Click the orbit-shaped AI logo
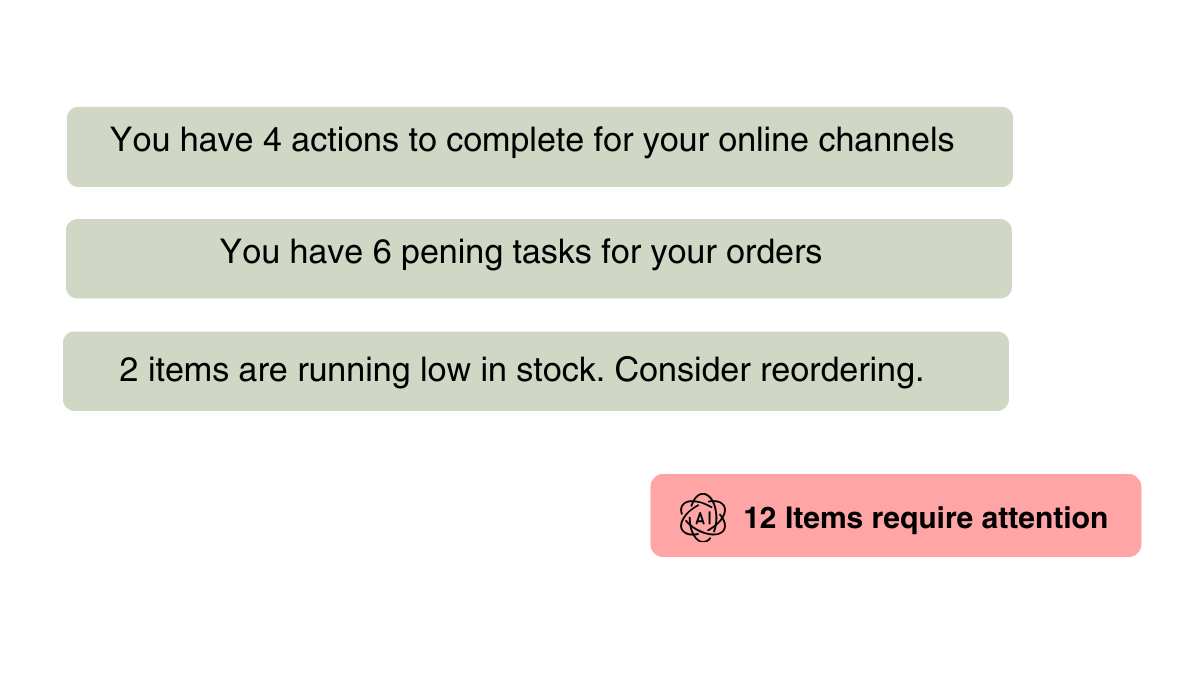This screenshot has height=677, width=1190. click(703, 518)
